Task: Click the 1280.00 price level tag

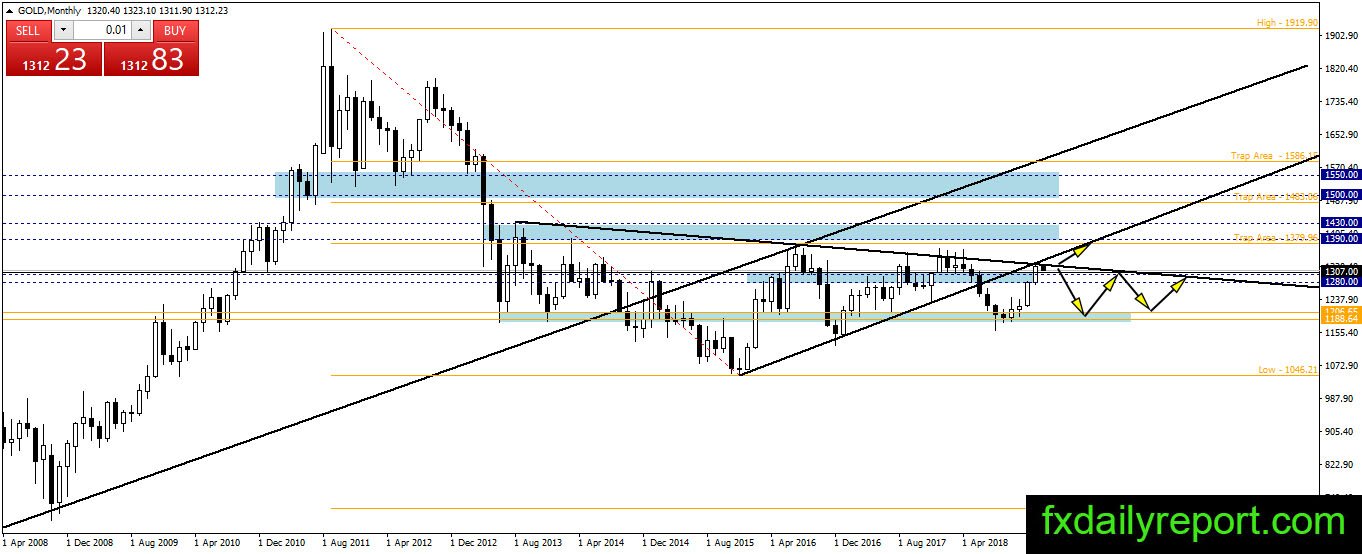Action: pyautogui.click(x=1340, y=282)
